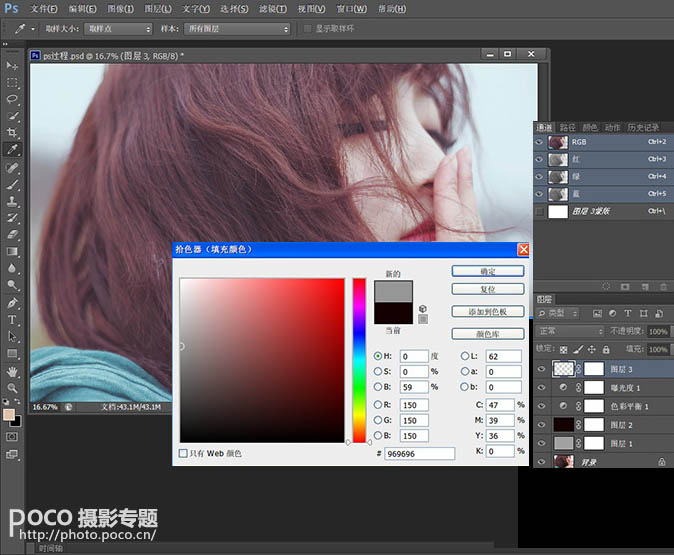The height and width of the screenshot is (555, 674).
Task: Select the Gradient tool
Action: click(13, 252)
